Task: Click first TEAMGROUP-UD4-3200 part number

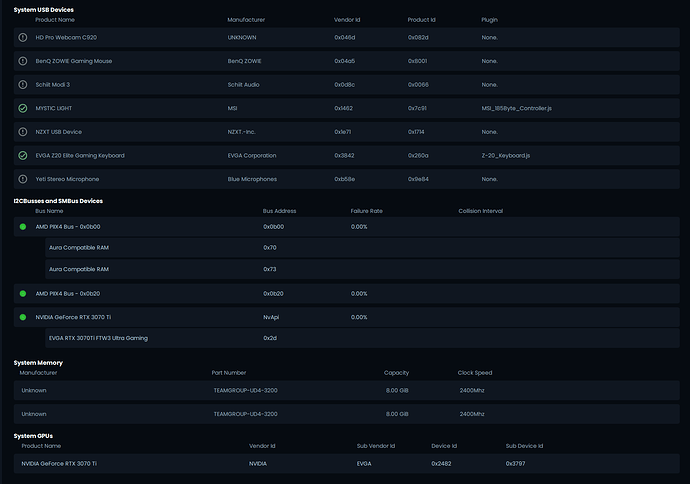Action: point(246,390)
